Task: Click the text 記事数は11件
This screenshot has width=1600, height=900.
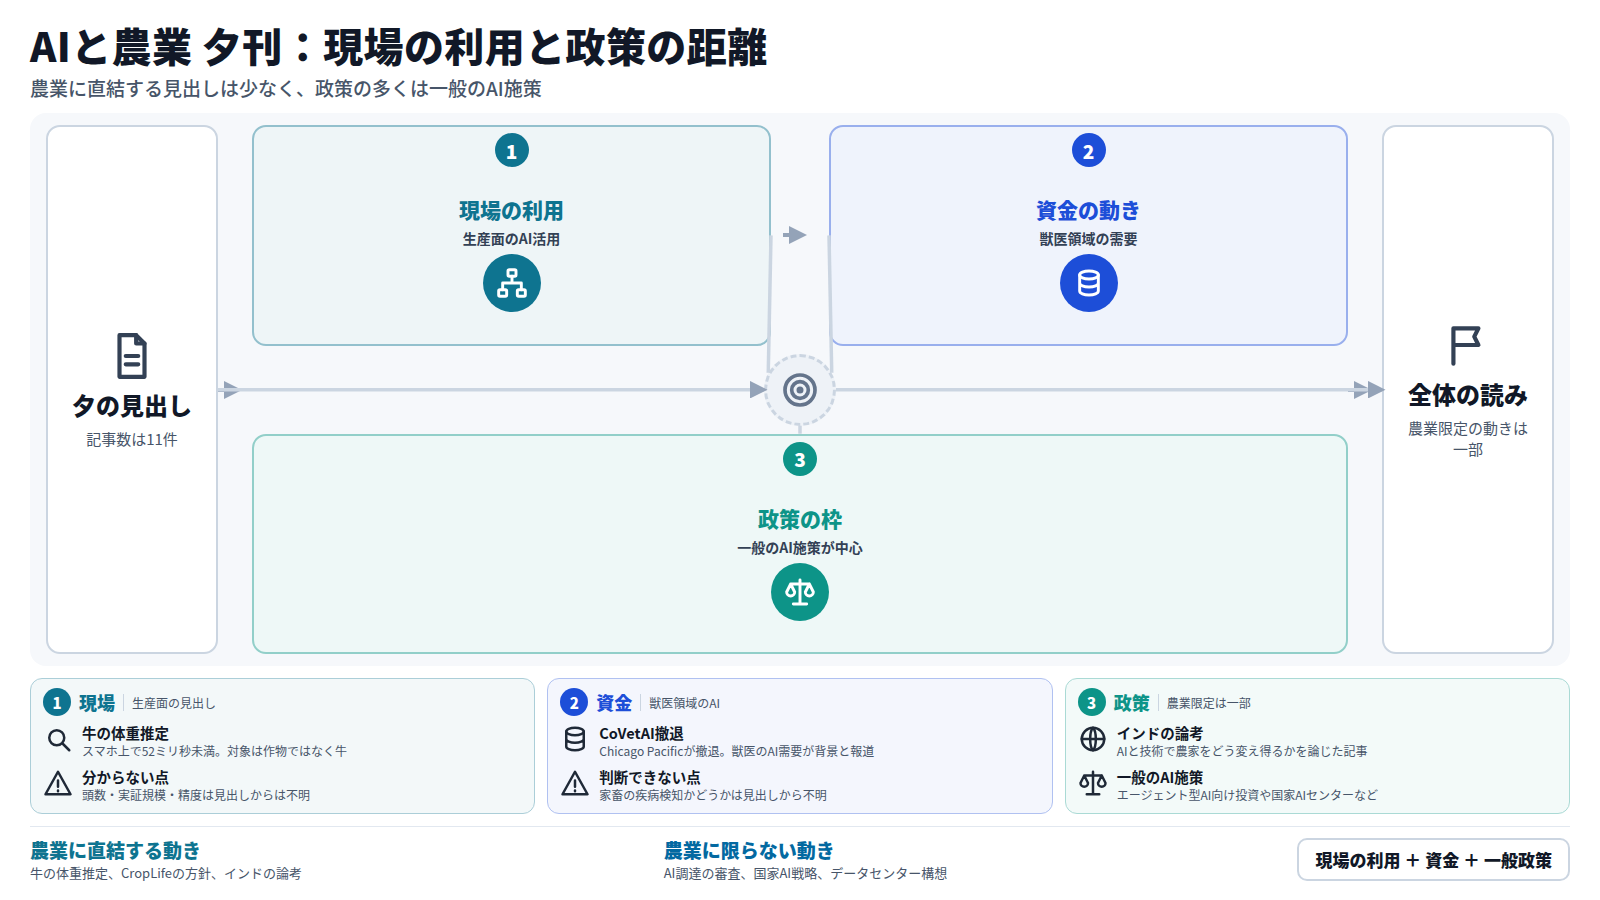Action: (132, 440)
